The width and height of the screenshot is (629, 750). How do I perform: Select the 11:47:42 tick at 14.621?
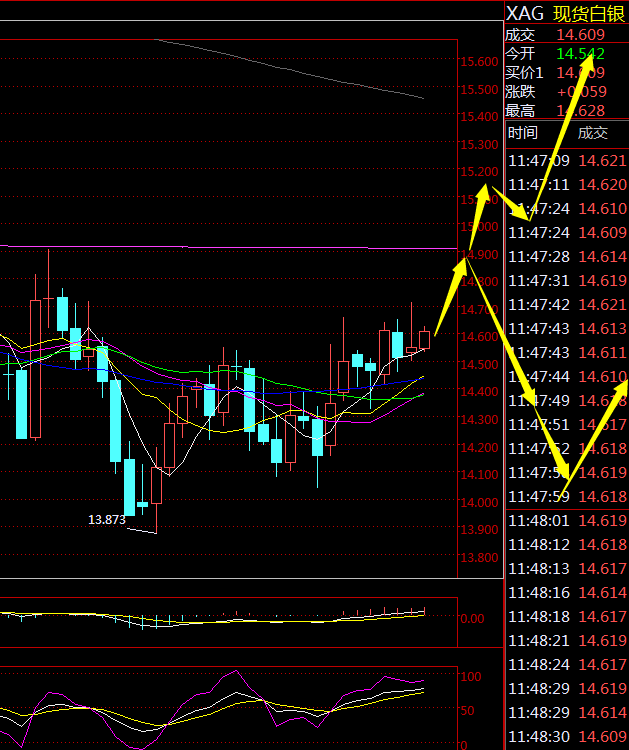click(567, 305)
